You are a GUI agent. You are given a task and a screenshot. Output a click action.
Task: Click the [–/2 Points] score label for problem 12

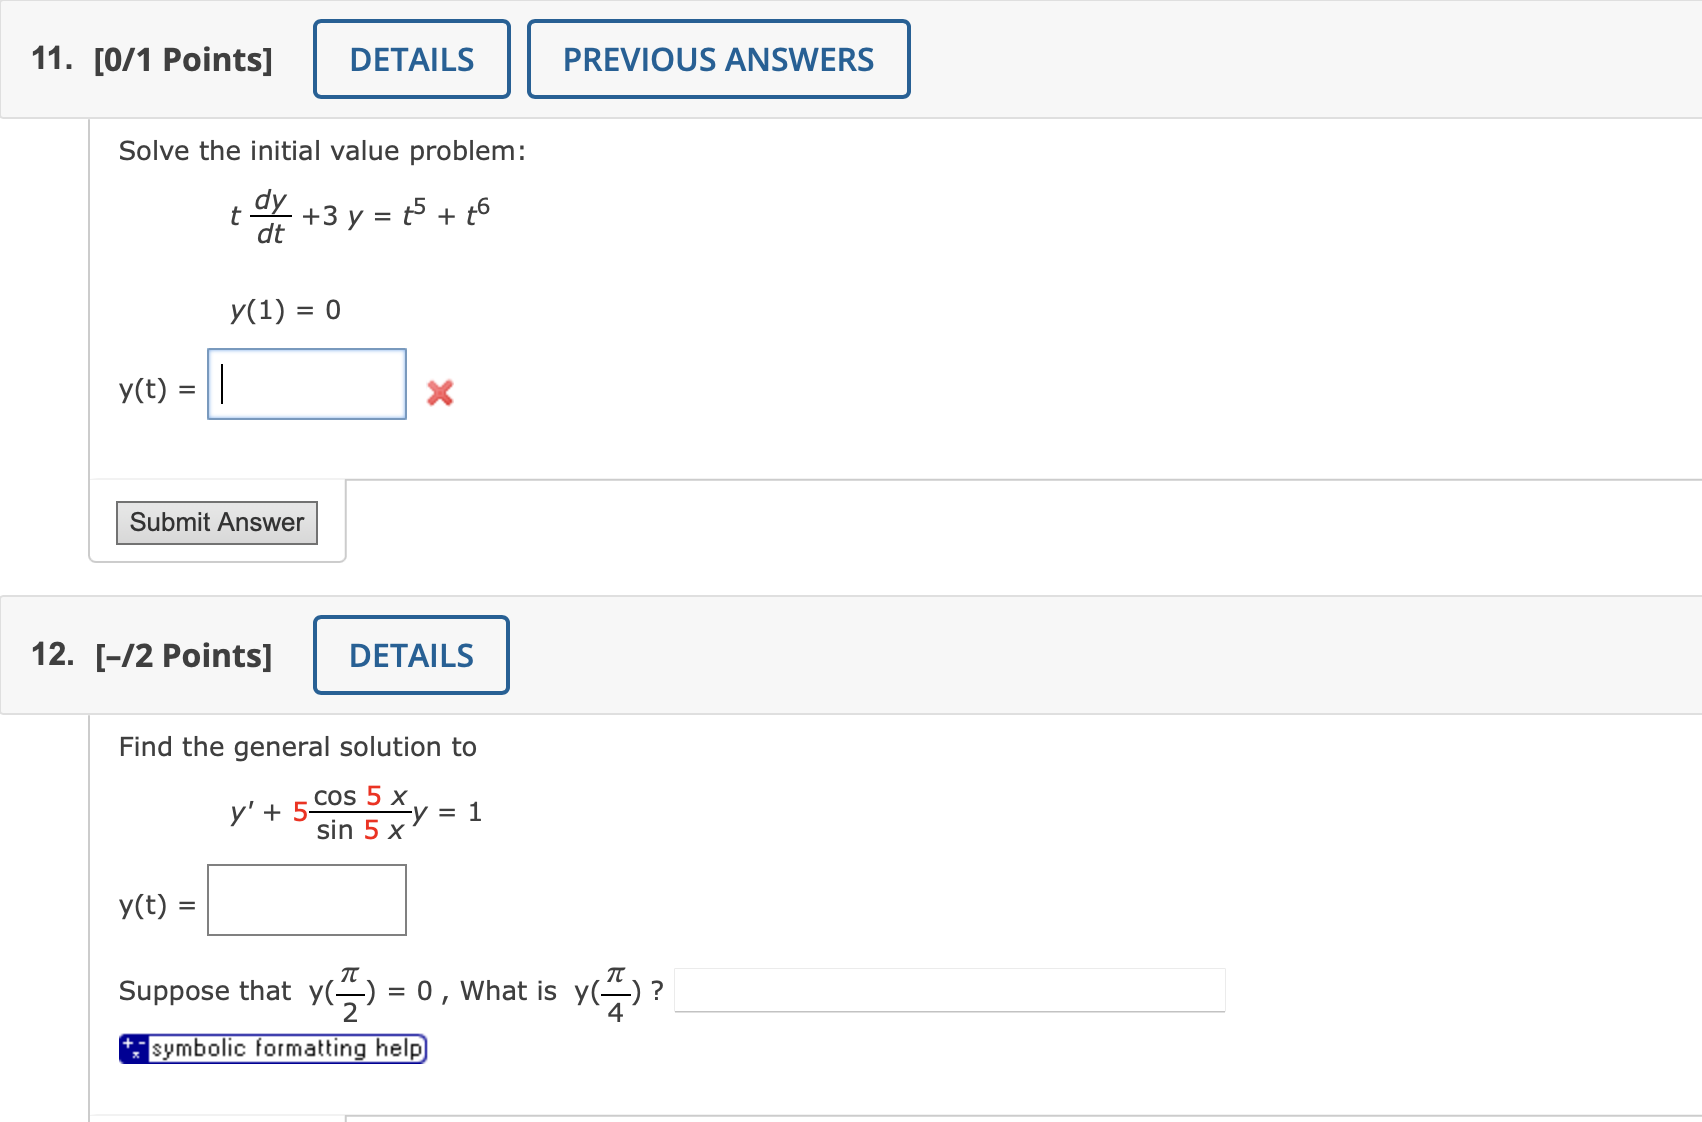(x=183, y=655)
